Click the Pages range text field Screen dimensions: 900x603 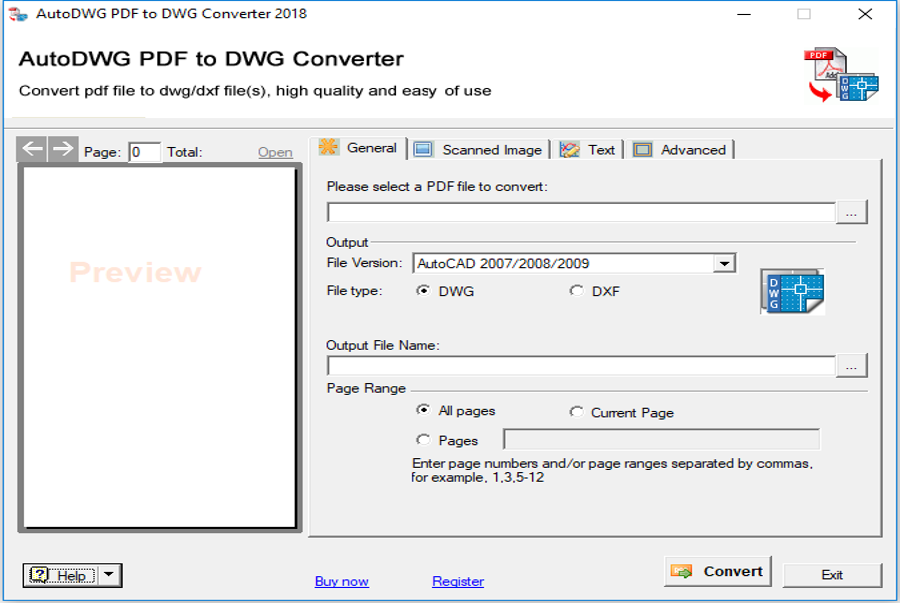(x=661, y=439)
